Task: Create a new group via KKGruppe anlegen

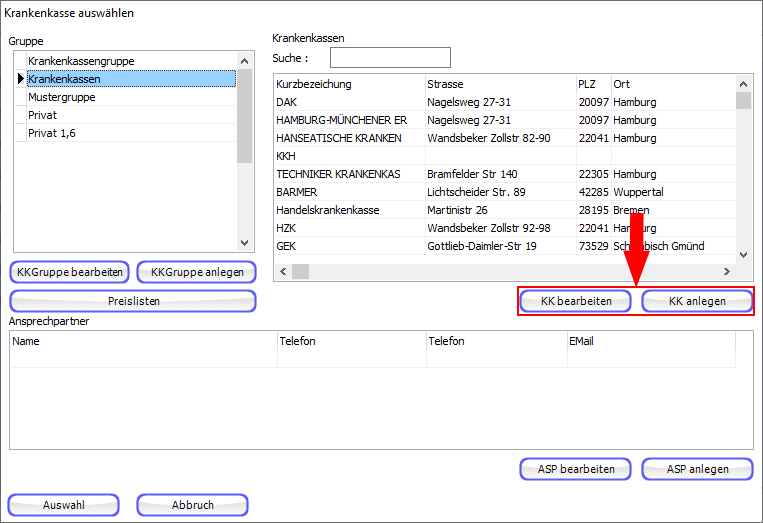Action: click(197, 272)
